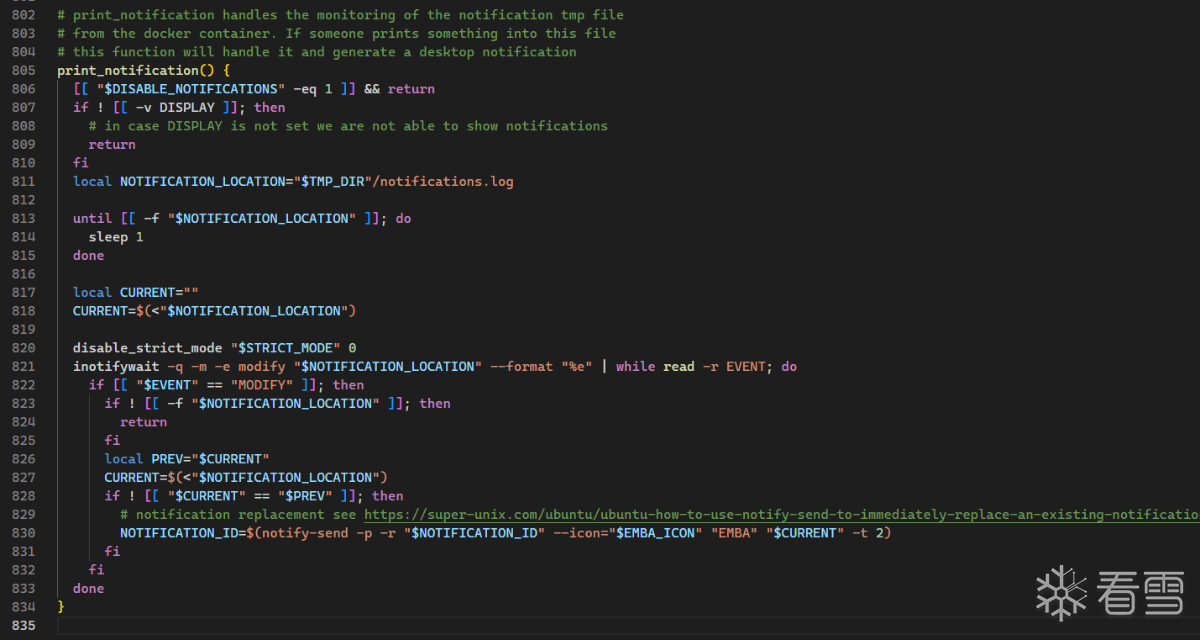This screenshot has height=640, width=1200.
Task: Click line number 805 in the gutter
Action: coord(21,70)
